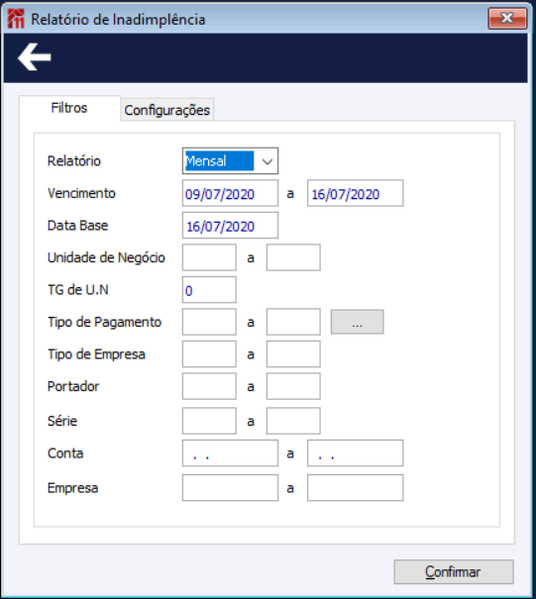The height and width of the screenshot is (599, 536).
Task: Click the TG de U.N field
Action: click(x=209, y=290)
